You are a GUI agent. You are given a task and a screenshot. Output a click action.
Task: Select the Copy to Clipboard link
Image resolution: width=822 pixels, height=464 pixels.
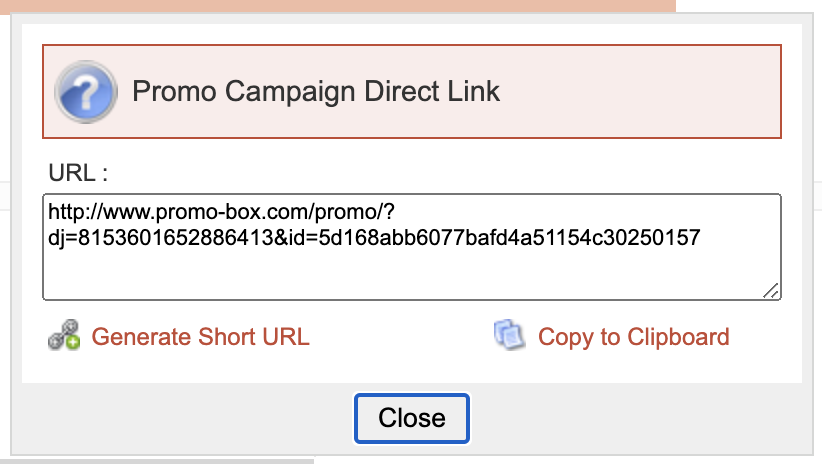[633, 337]
